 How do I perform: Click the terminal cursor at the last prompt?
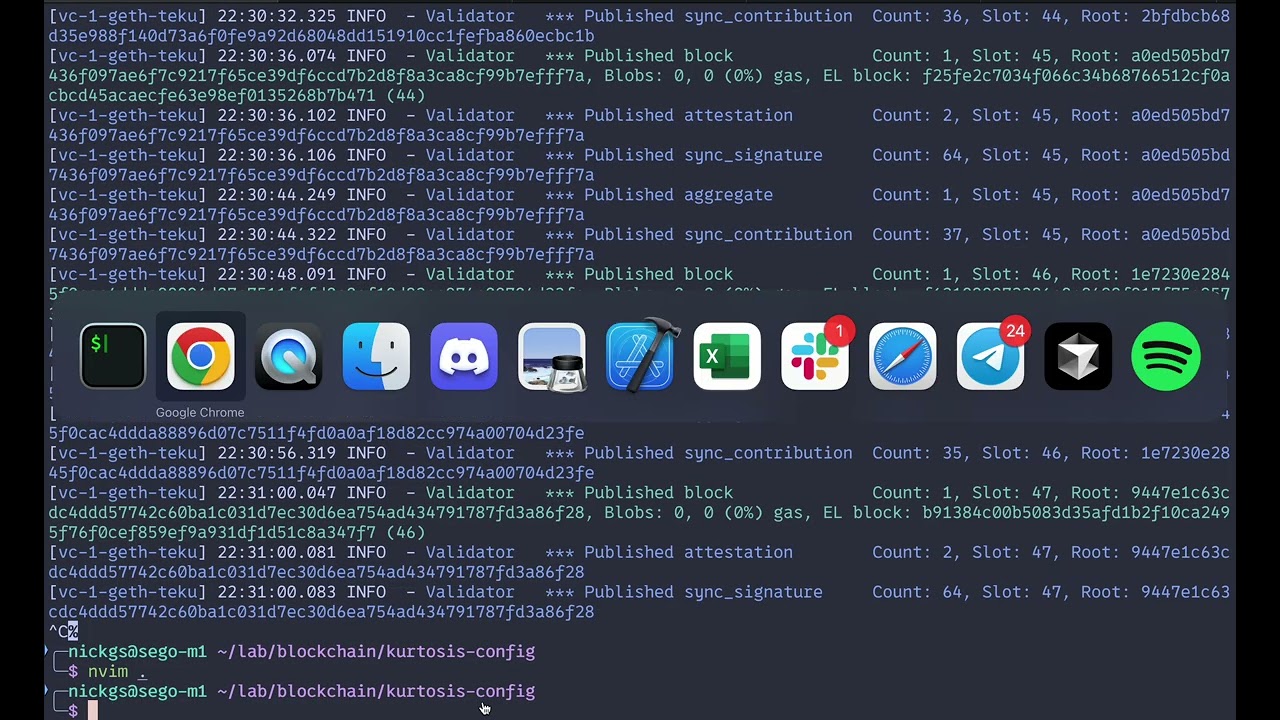[92, 711]
